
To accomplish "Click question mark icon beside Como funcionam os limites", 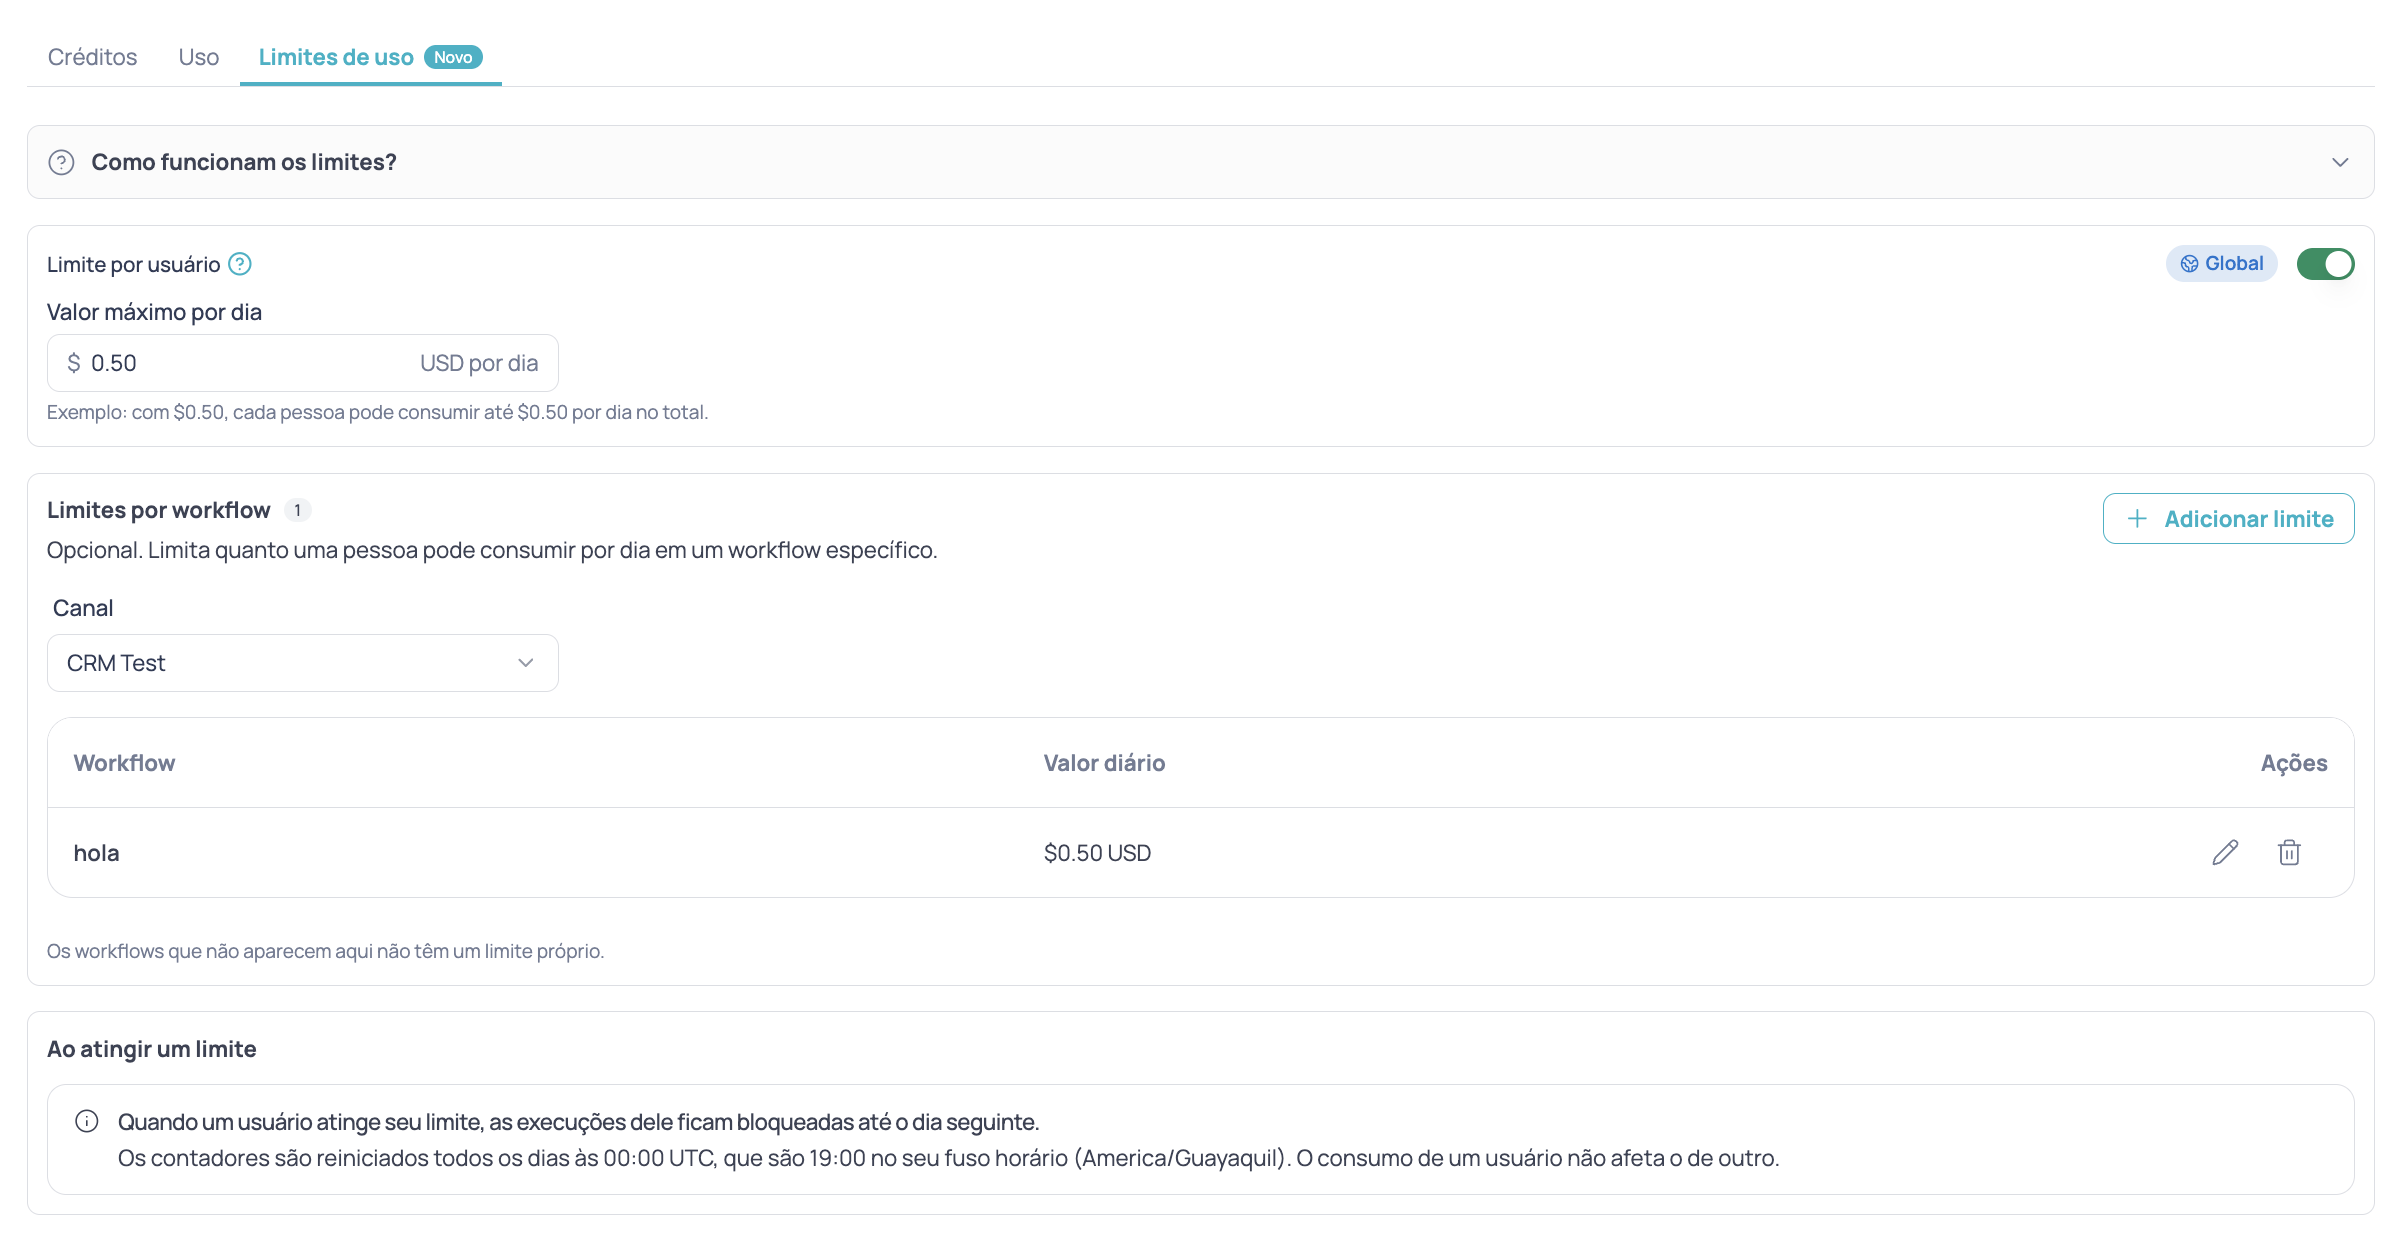I will tap(62, 162).
